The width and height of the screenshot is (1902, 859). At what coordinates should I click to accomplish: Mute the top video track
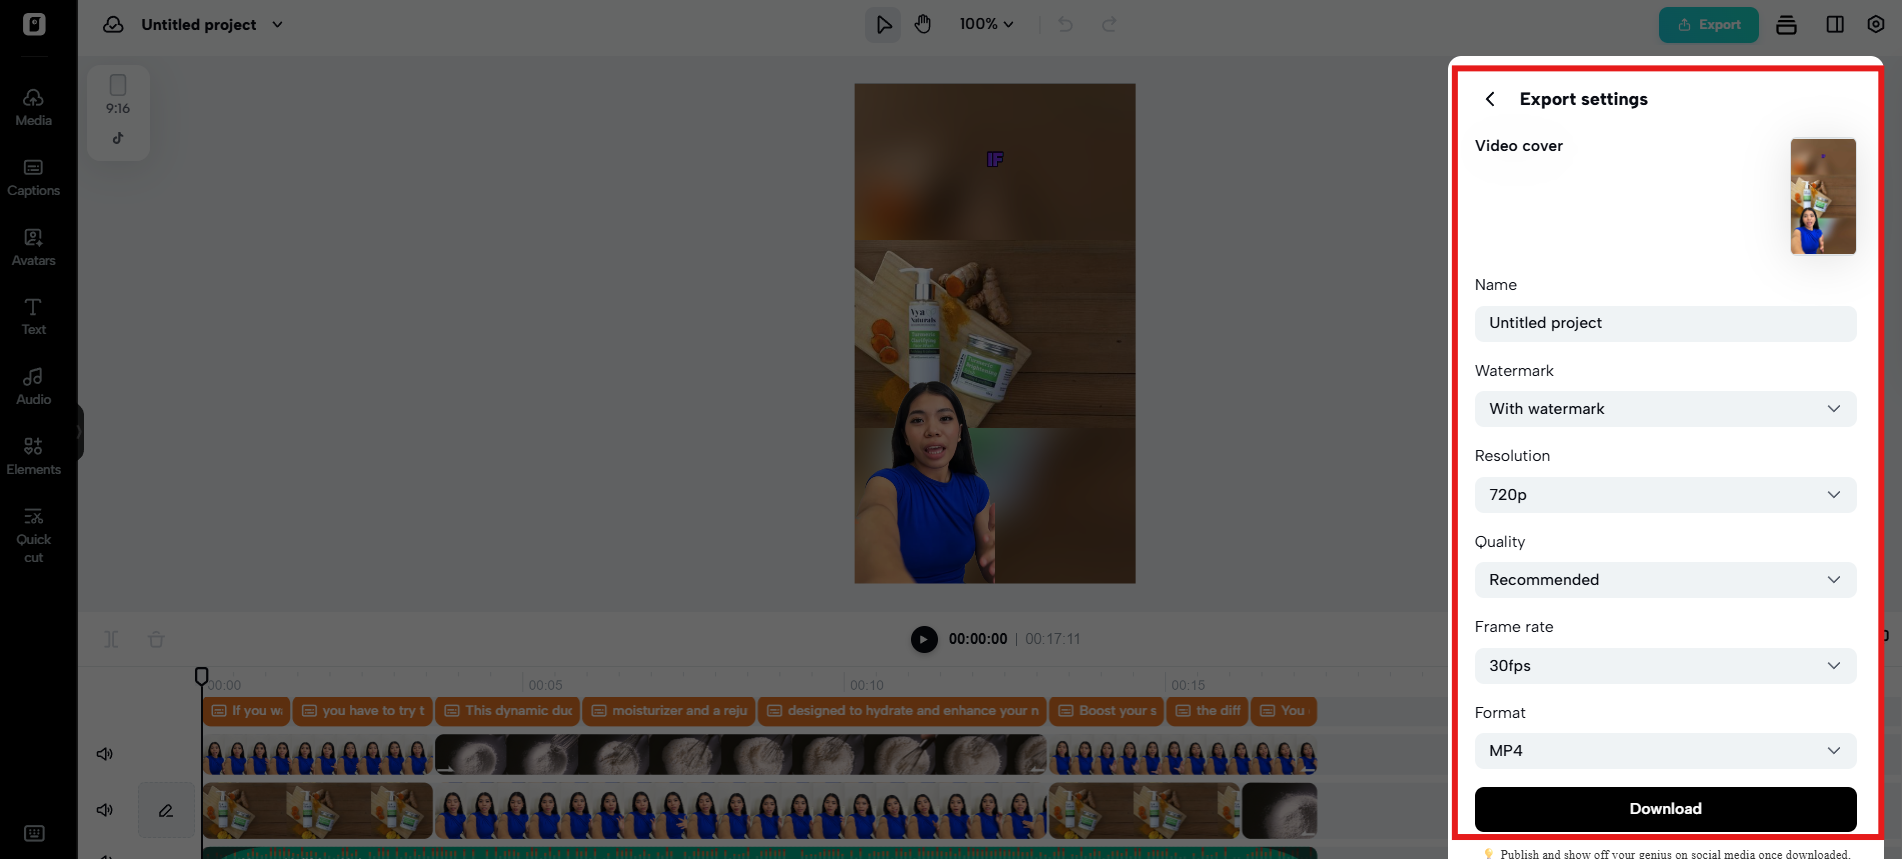pos(105,754)
